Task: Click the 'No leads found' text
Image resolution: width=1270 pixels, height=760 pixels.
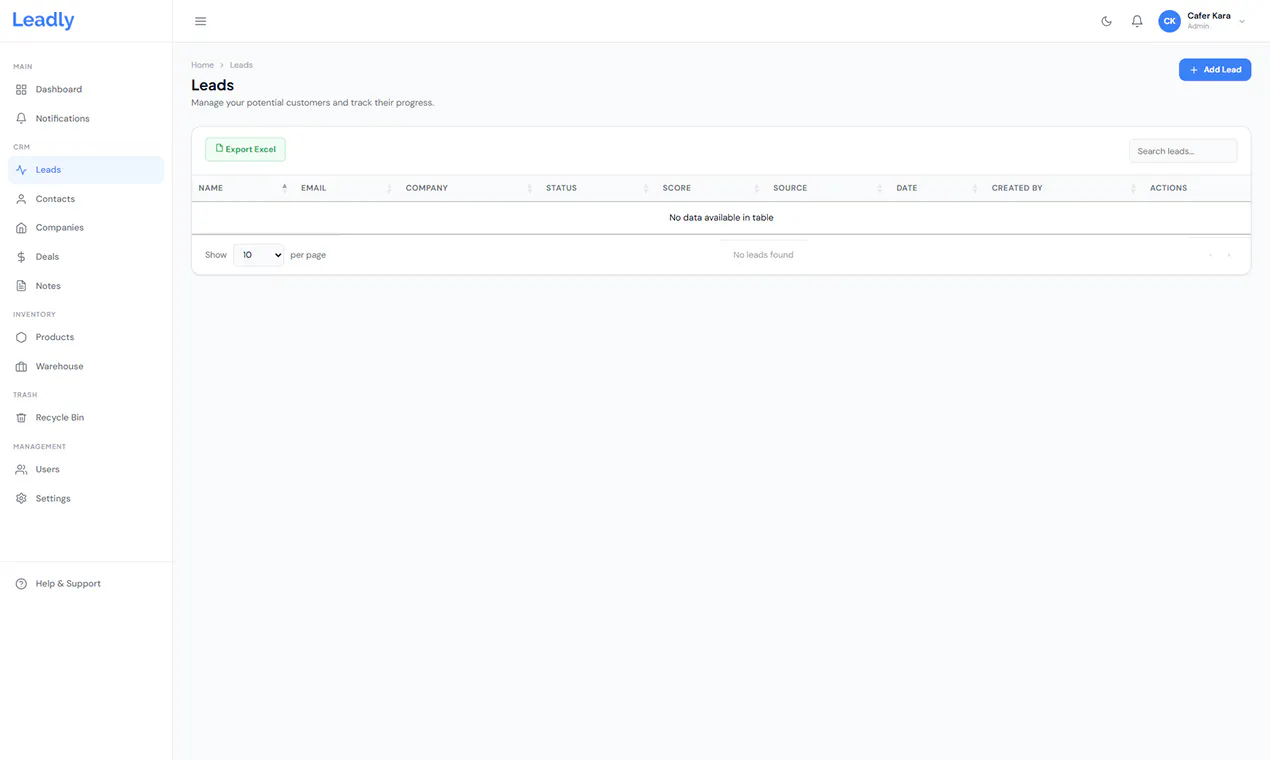Action: (763, 255)
